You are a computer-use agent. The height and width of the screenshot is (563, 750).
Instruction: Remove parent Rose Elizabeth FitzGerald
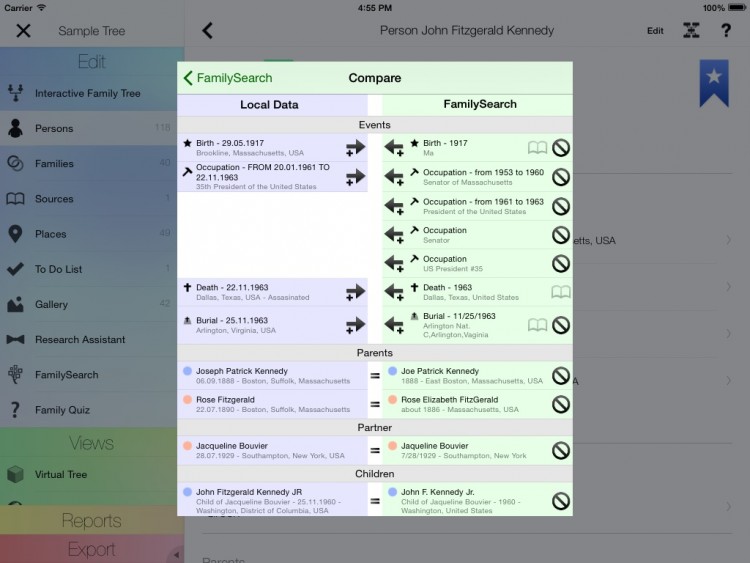[x=561, y=404]
